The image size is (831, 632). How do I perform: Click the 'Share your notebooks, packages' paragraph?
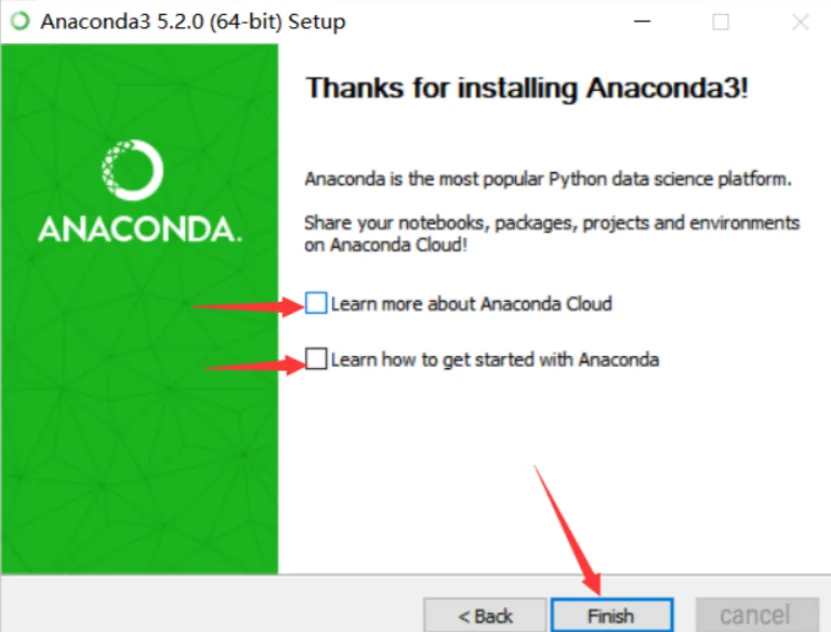[551, 234]
